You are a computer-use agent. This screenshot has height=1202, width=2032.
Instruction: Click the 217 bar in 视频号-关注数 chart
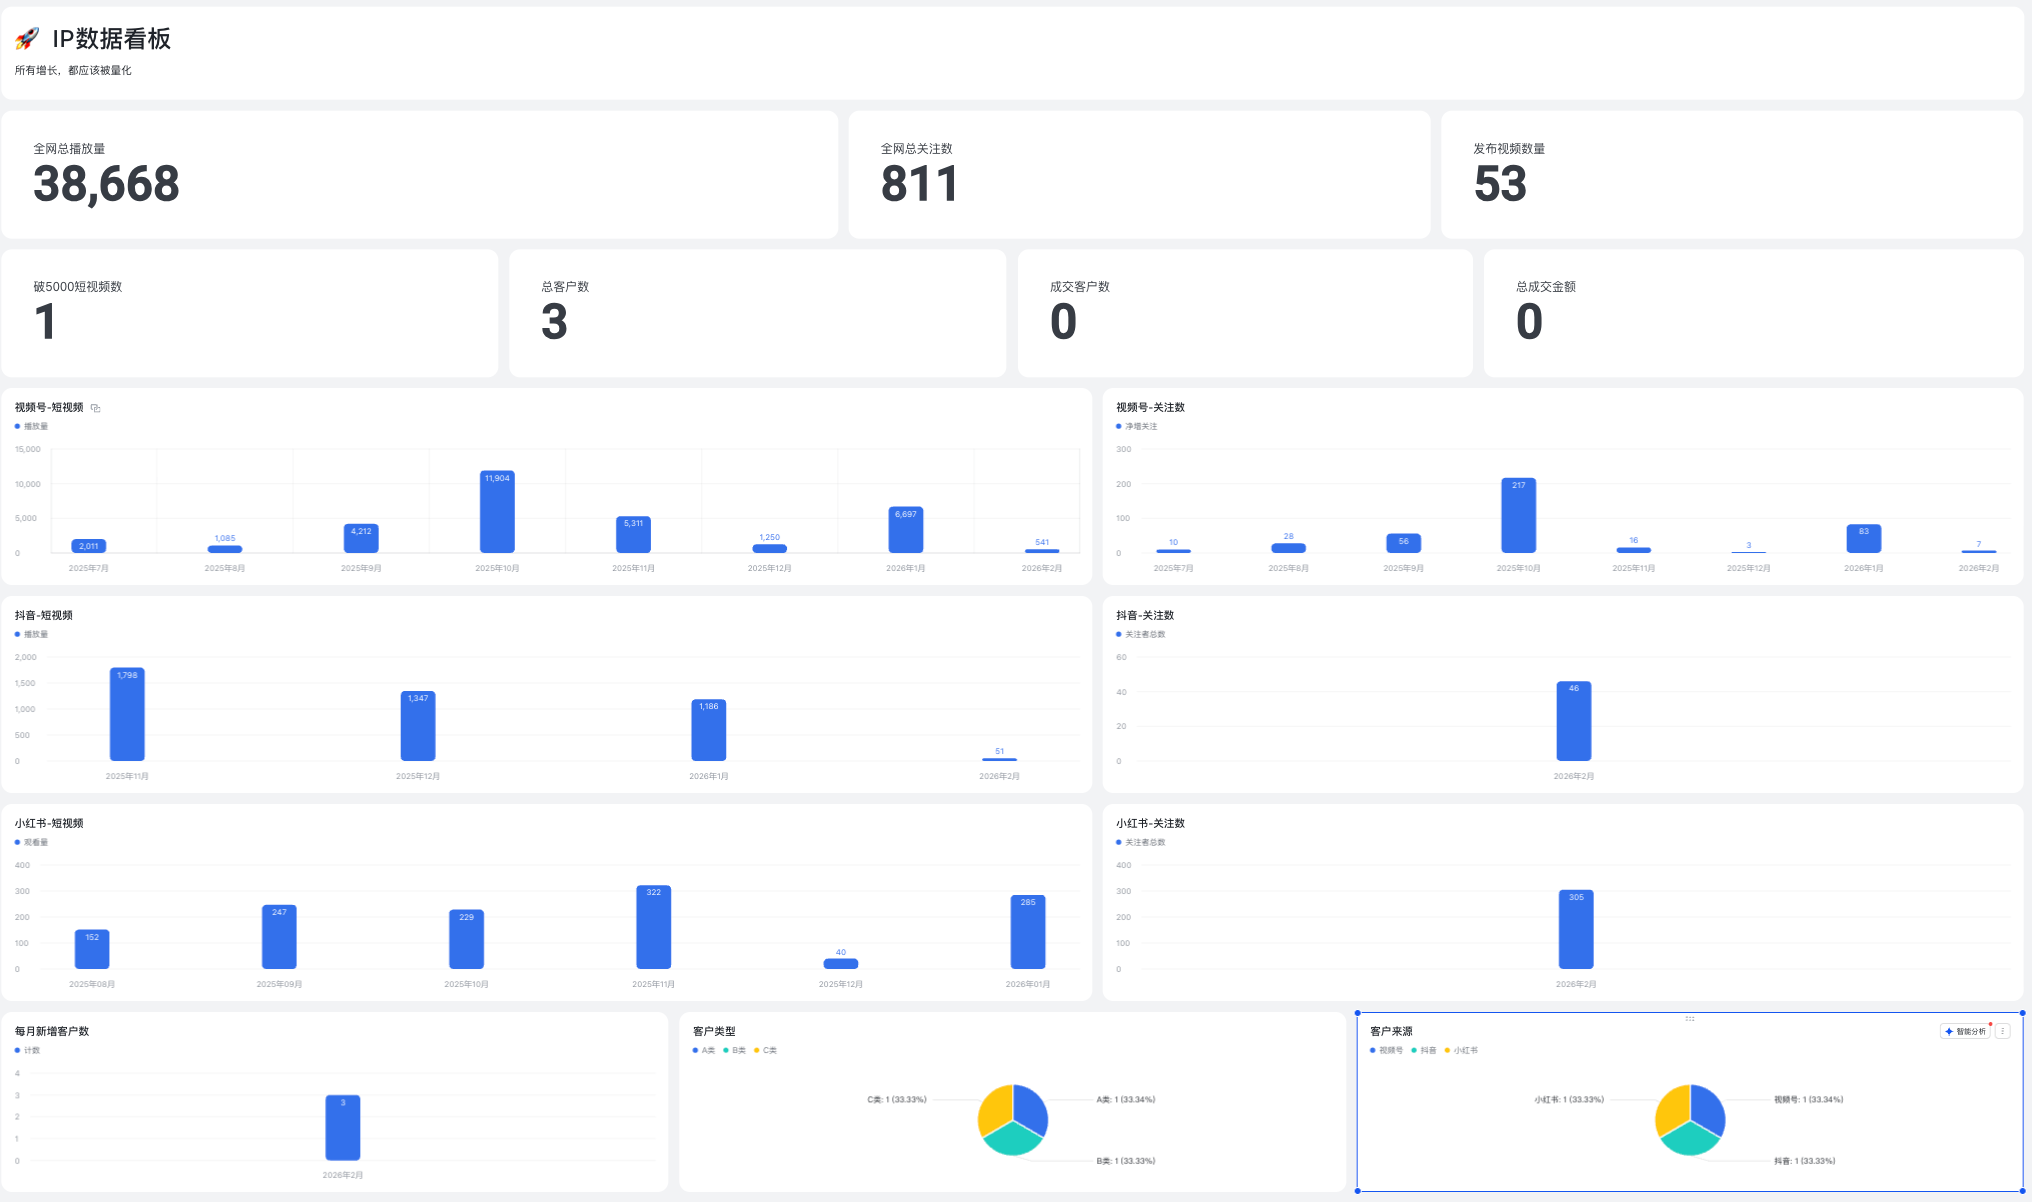click(x=1518, y=516)
